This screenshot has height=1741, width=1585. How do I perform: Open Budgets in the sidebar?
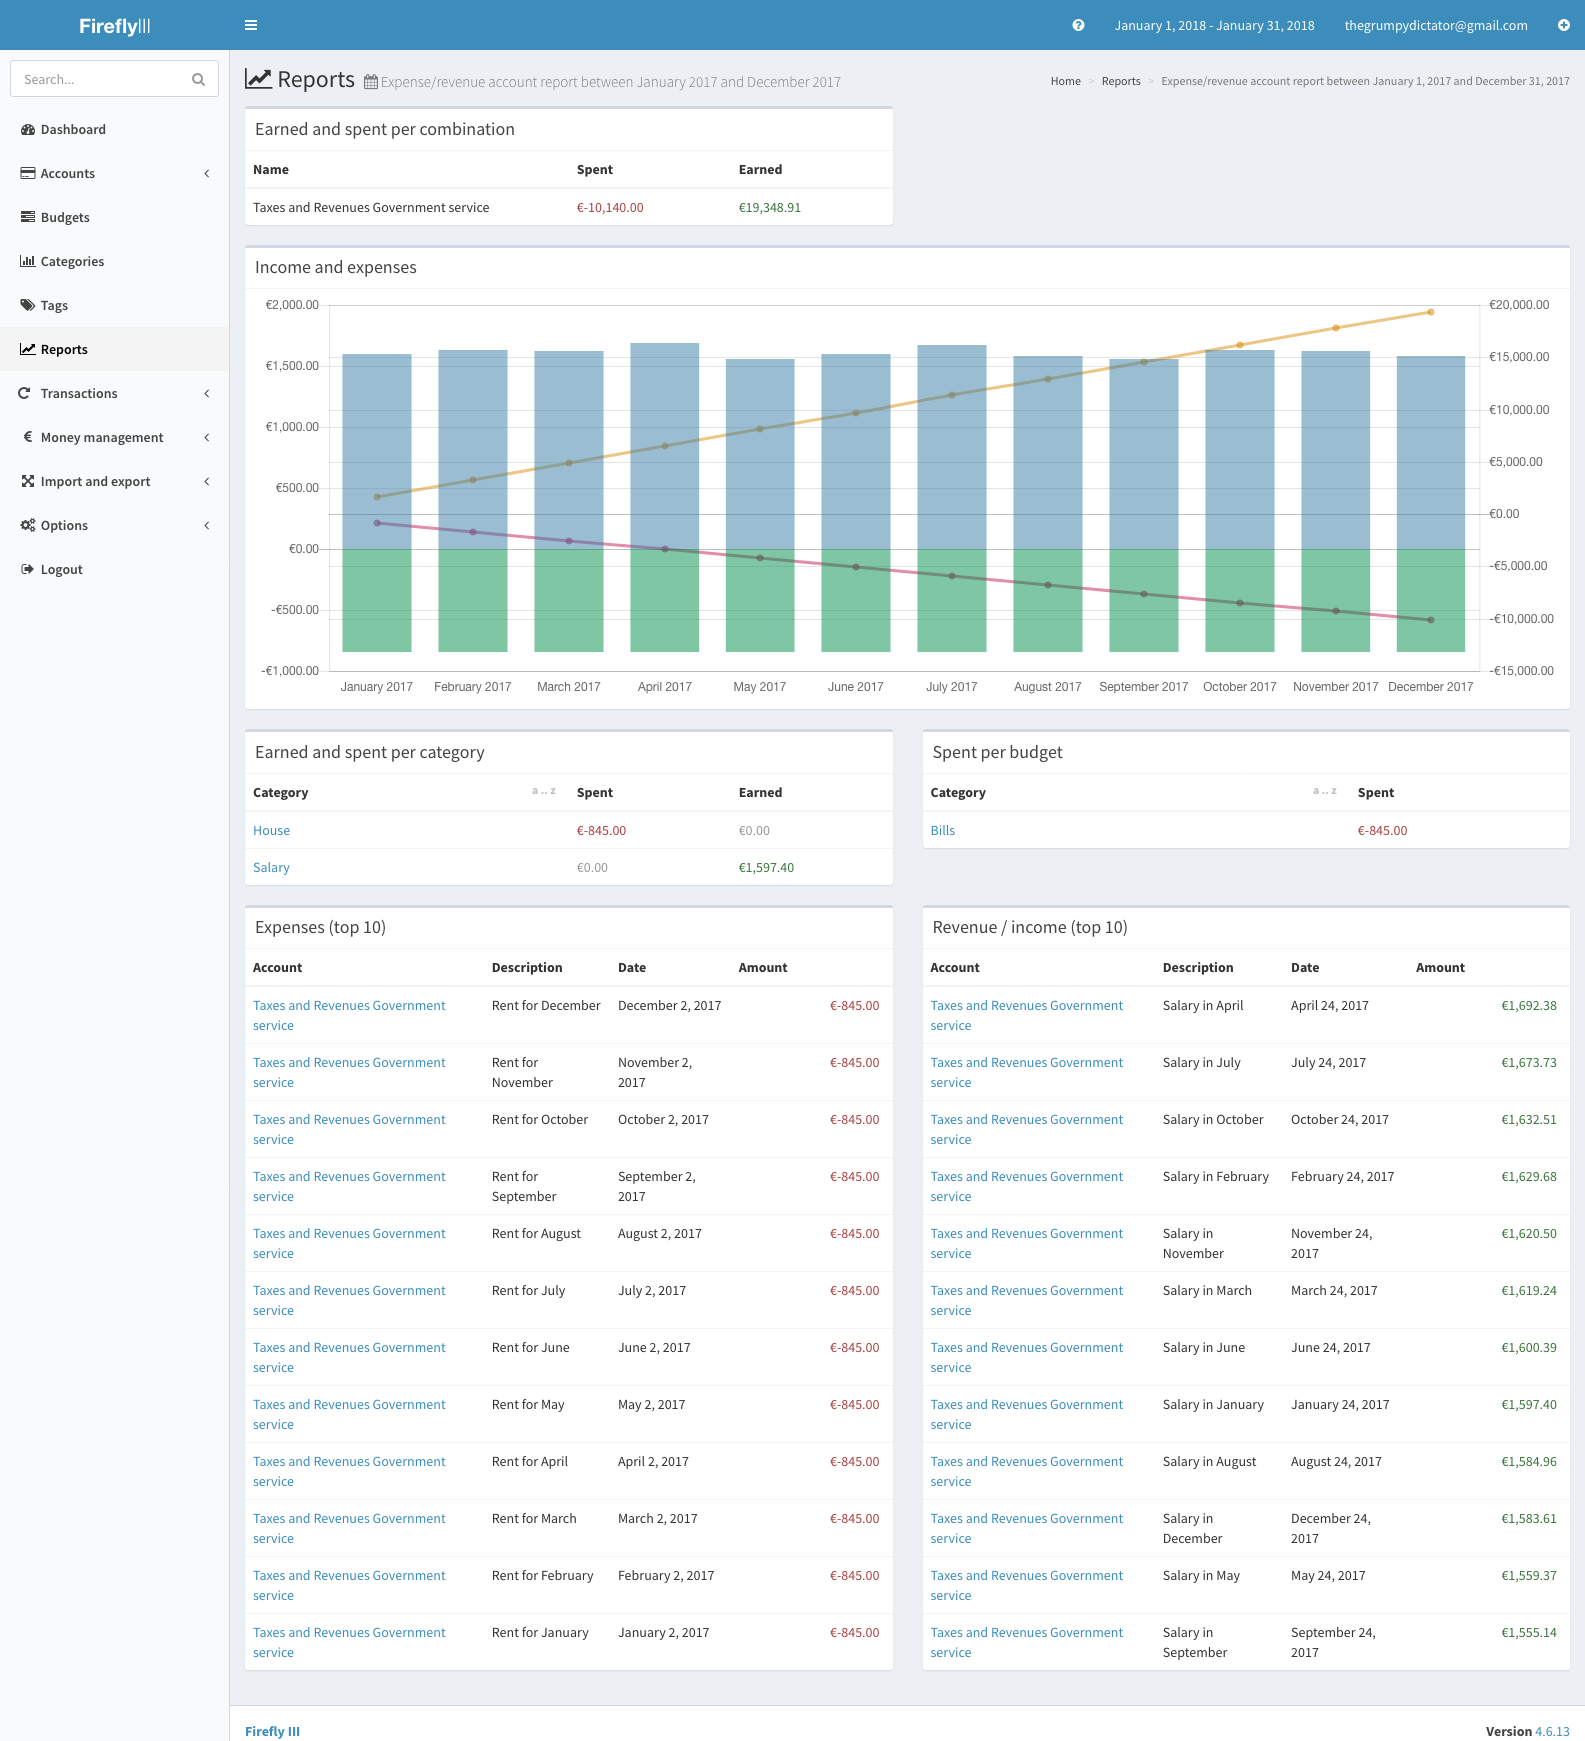pos(65,217)
